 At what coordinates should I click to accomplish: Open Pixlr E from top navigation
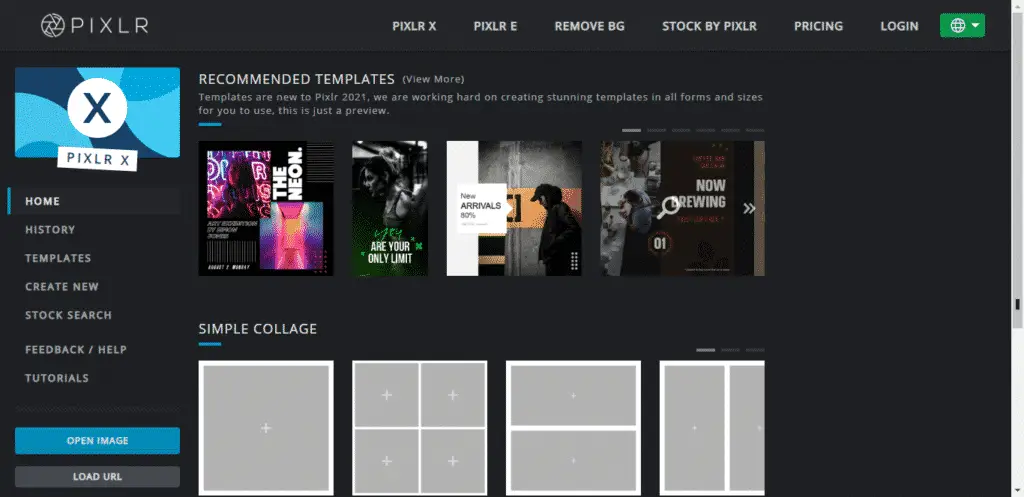pos(495,26)
